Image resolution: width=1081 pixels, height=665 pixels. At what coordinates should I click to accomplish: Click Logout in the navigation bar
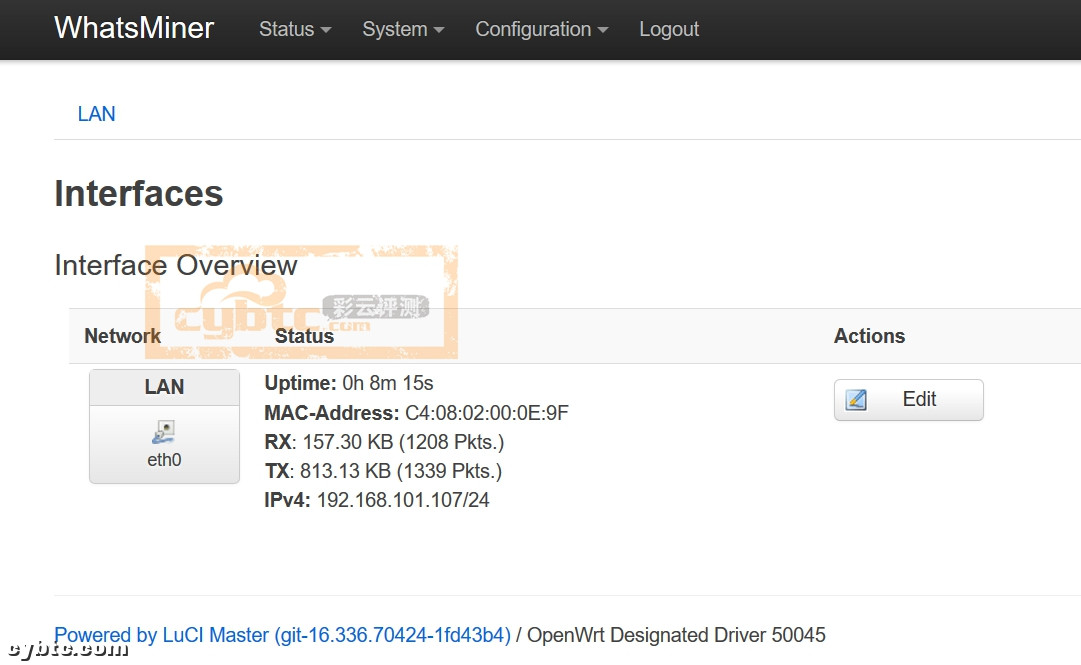coord(669,29)
